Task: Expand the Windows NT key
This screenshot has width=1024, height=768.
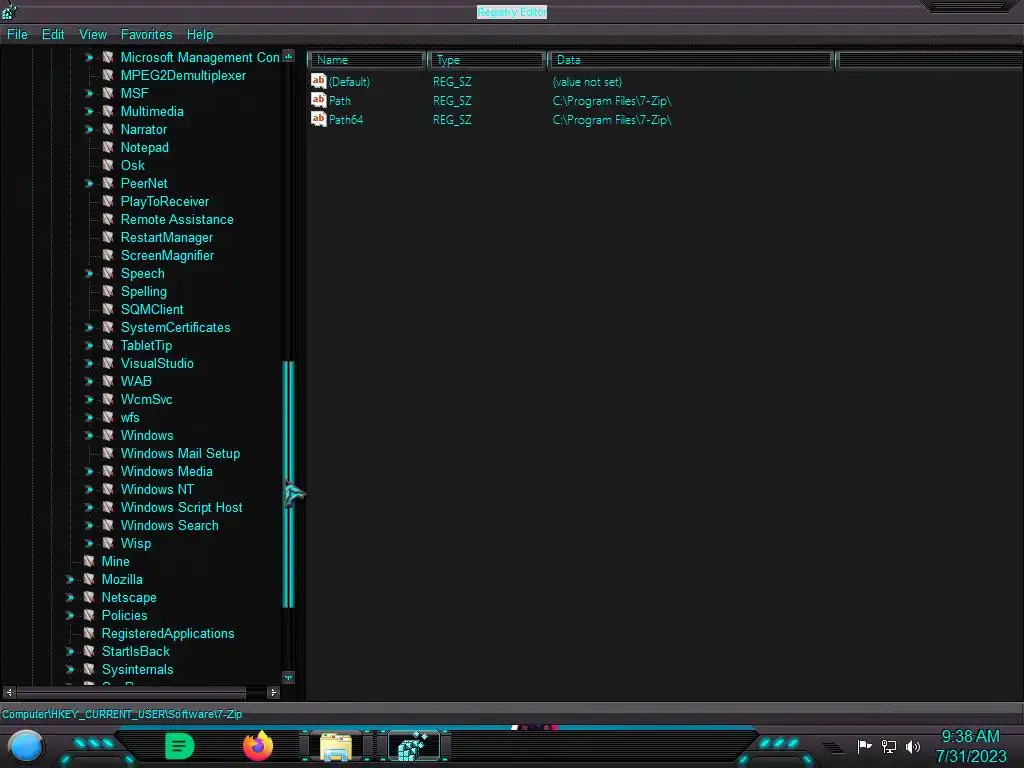Action: 89,489
